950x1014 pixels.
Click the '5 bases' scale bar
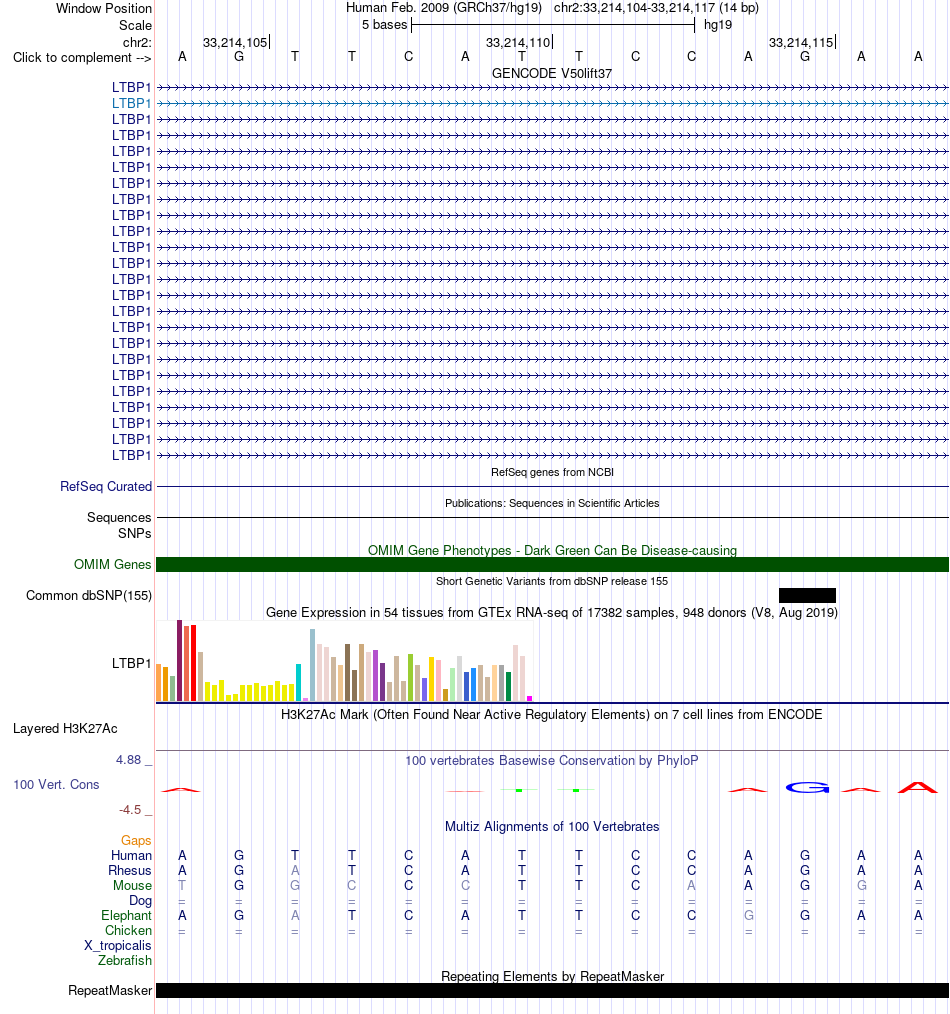pyautogui.click(x=553, y=25)
